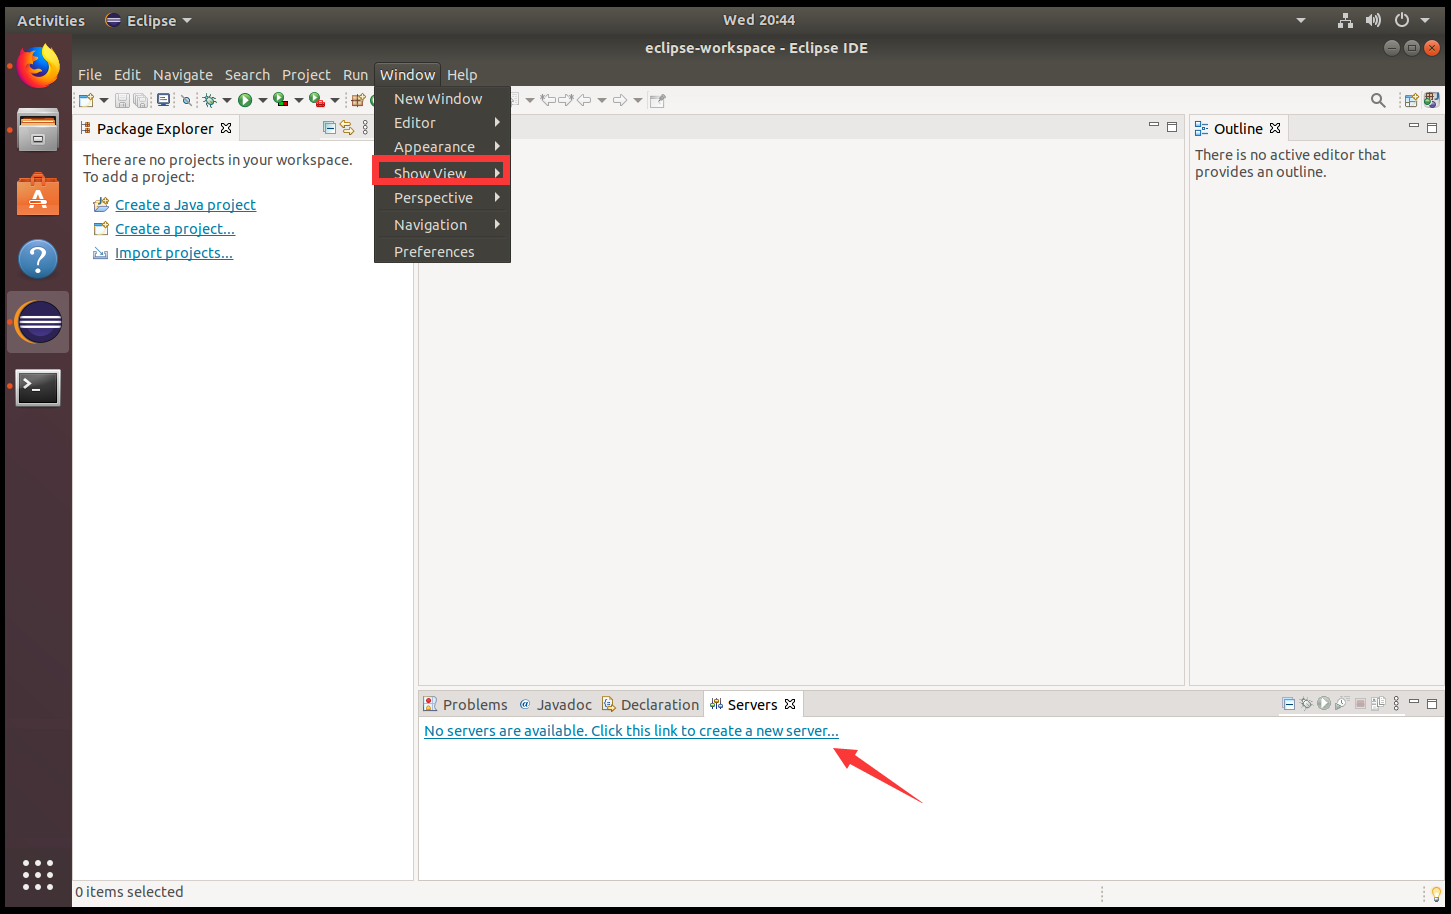Open the Servers view menu dots
The image size is (1451, 914).
coord(1396,703)
